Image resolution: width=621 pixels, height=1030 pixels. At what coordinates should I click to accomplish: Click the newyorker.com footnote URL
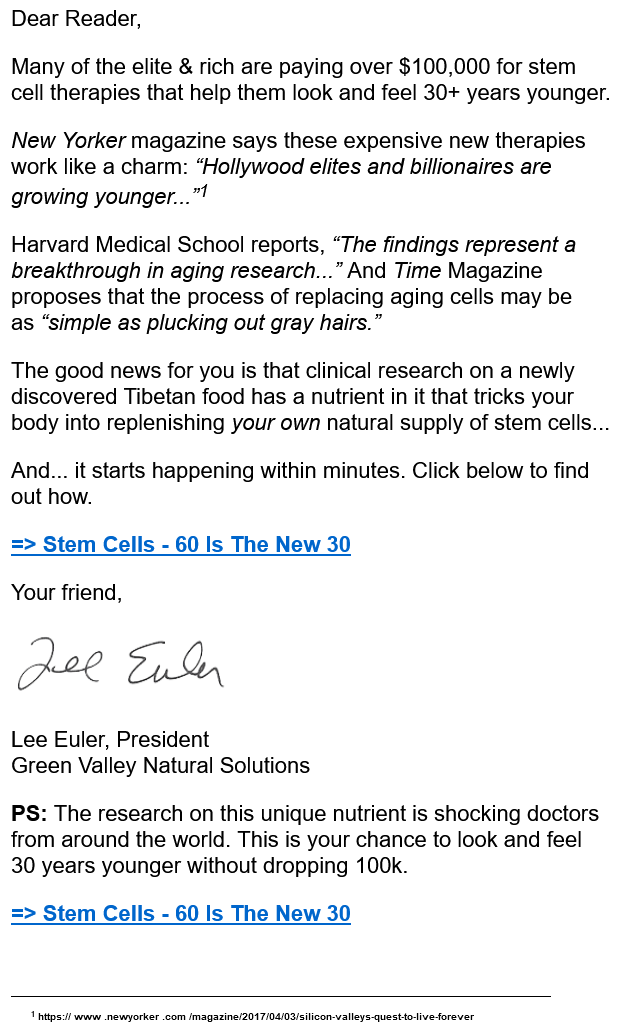256,1016
